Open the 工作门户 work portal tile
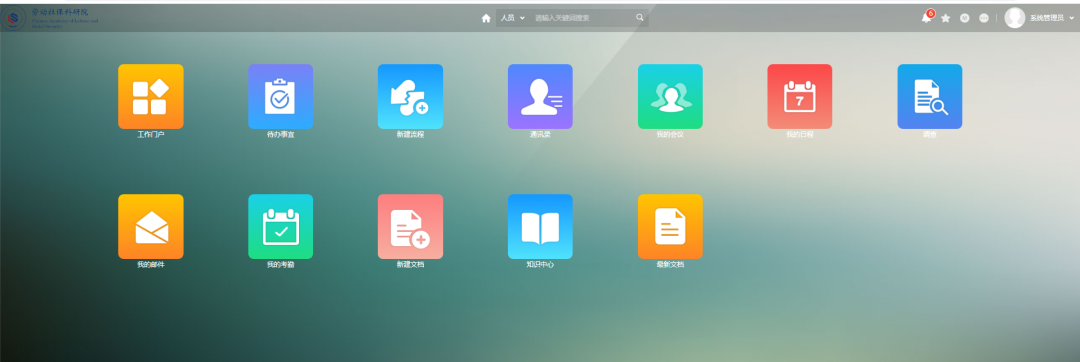Screen dimensions: 1080x362 pyautogui.click(x=151, y=96)
